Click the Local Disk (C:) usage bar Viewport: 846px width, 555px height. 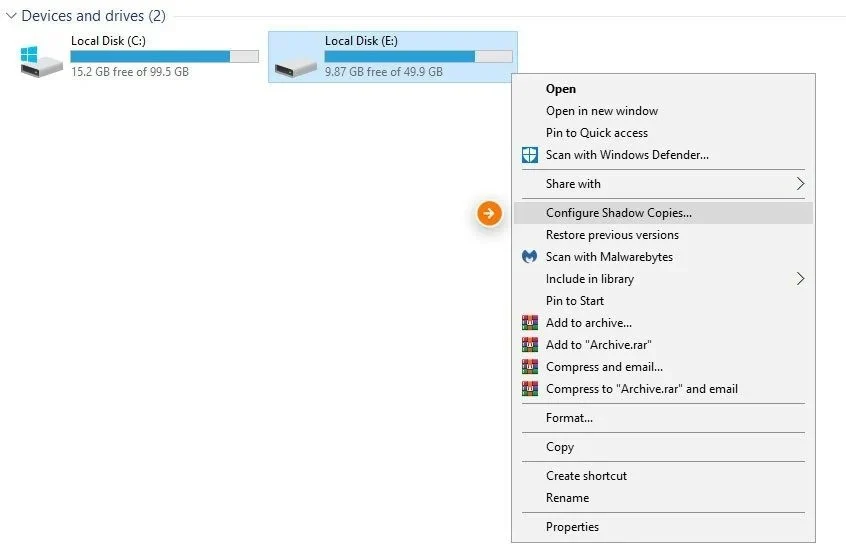point(165,56)
